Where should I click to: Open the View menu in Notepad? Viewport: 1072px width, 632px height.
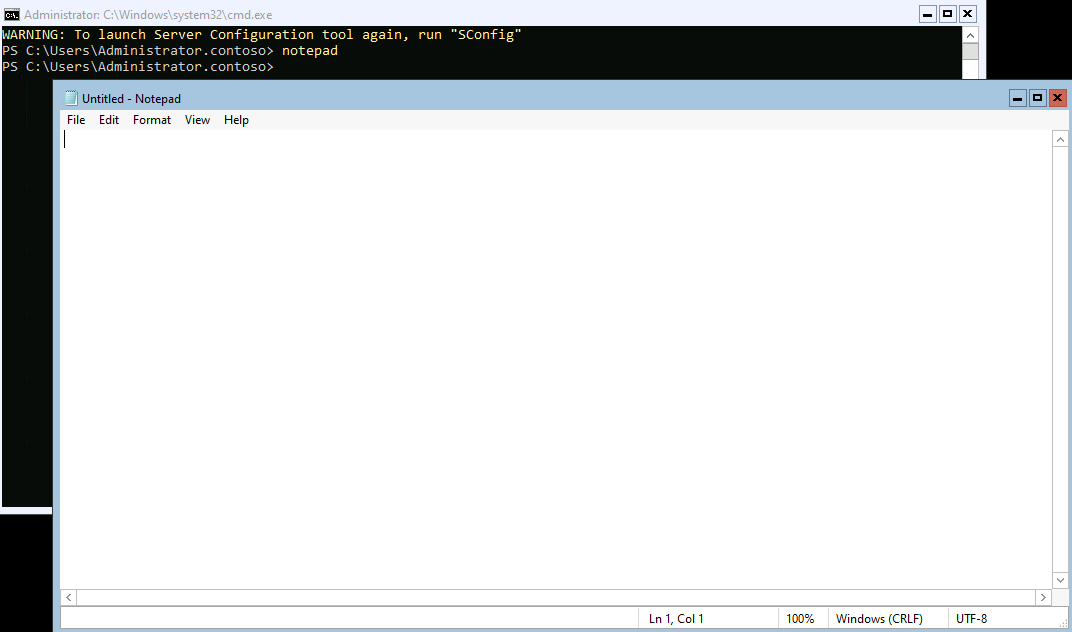tap(197, 120)
